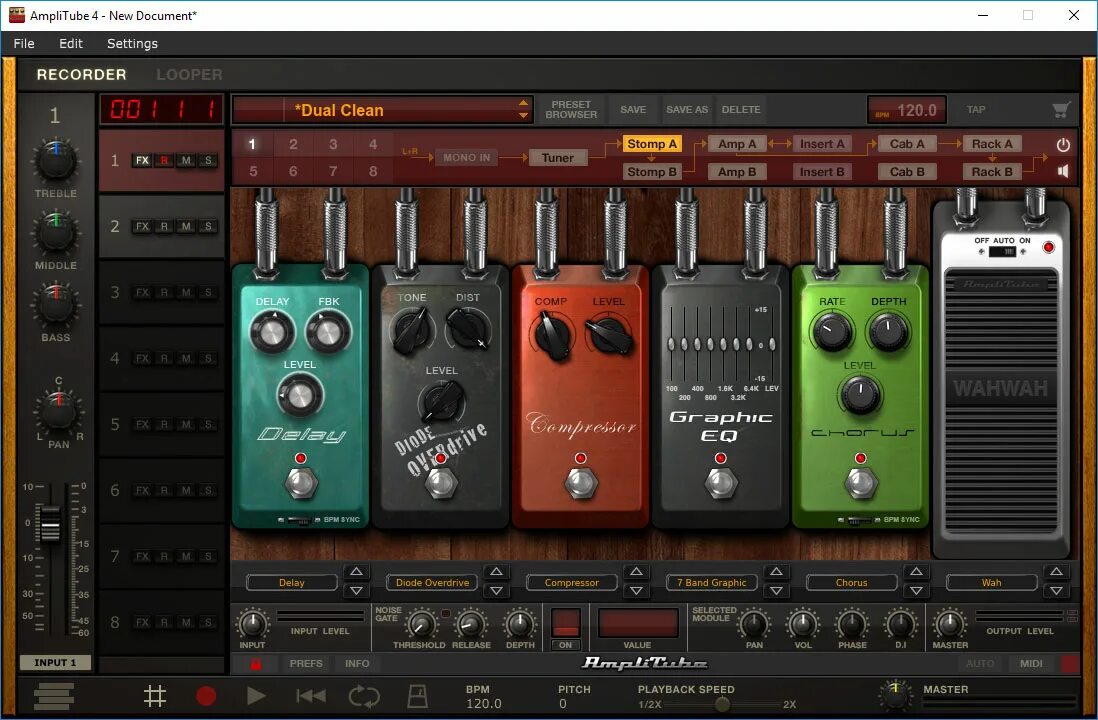Open the shopping cart icon
This screenshot has height=720, width=1098.
point(1061,109)
